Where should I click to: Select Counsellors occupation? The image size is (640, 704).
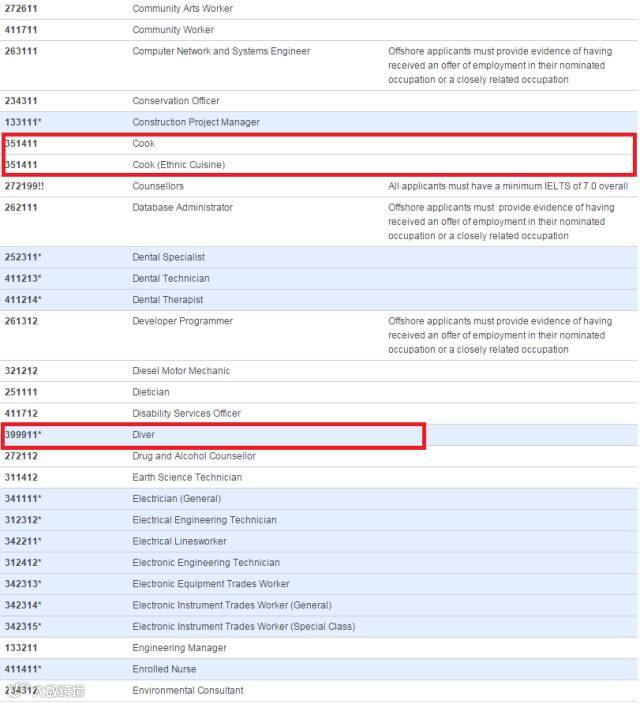pos(158,186)
